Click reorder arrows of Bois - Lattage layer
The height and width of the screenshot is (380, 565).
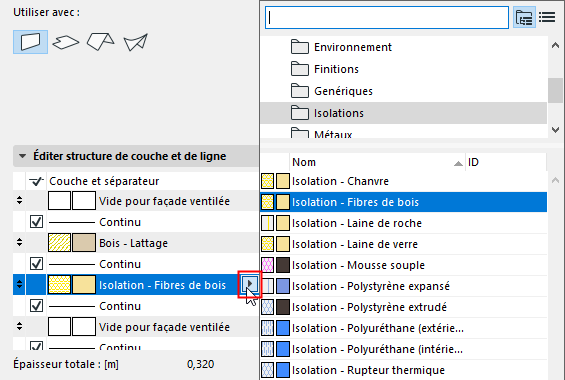tap(19, 243)
